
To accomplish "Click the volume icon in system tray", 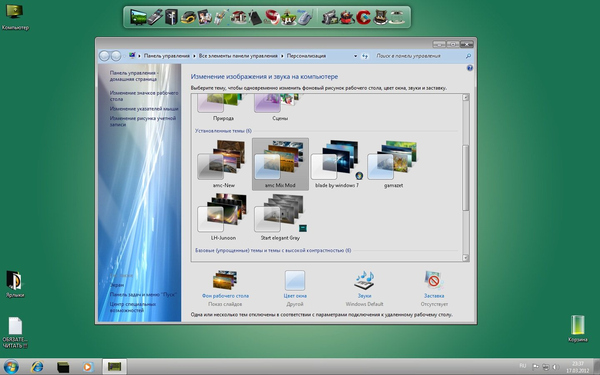I will click(555, 367).
